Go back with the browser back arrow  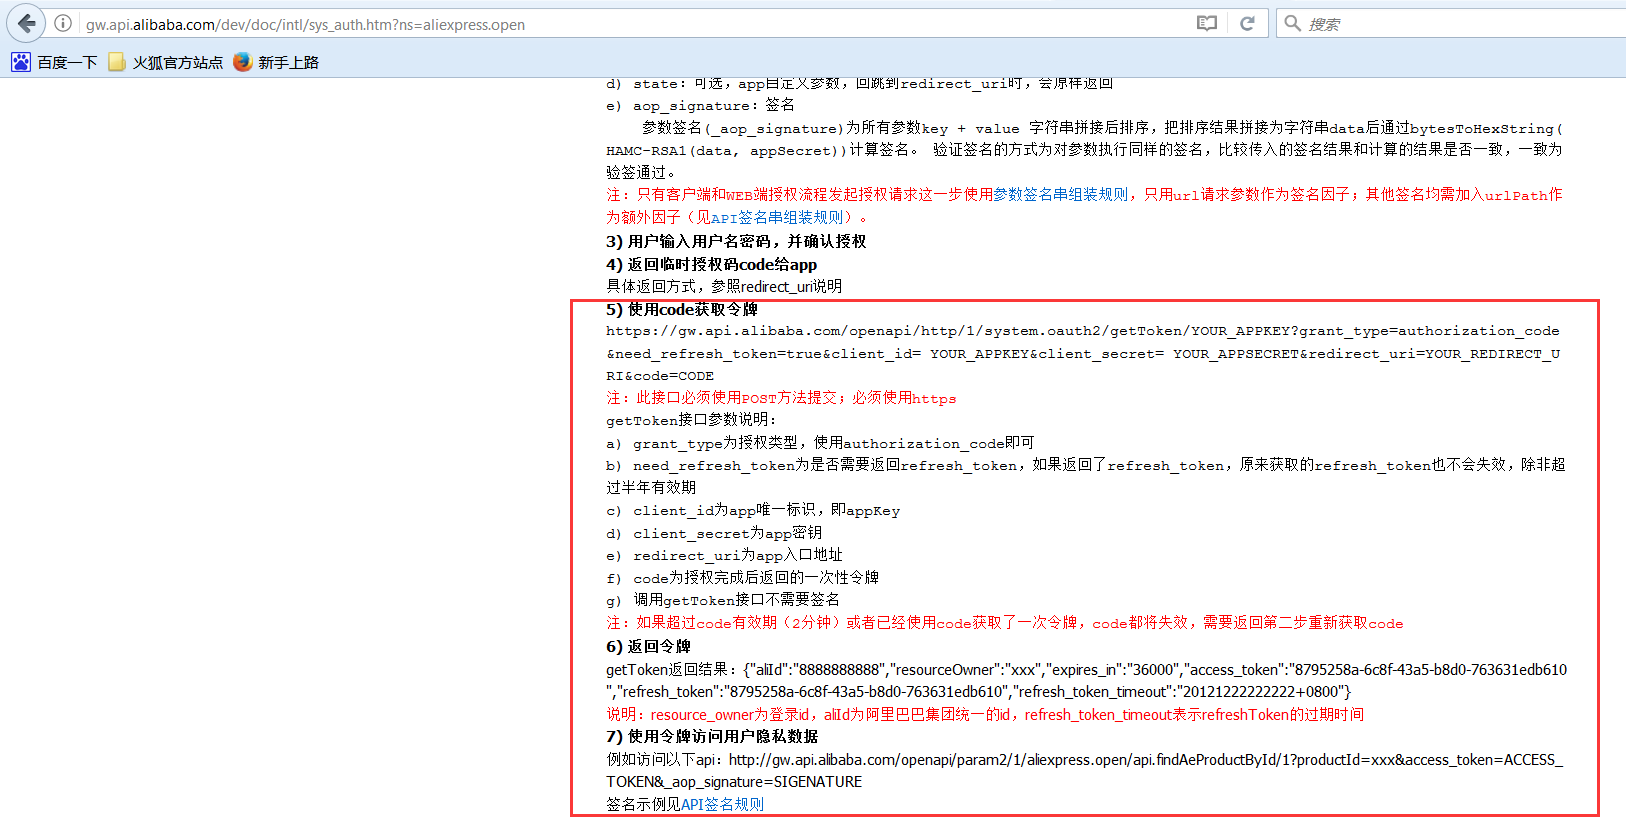[x=25, y=23]
